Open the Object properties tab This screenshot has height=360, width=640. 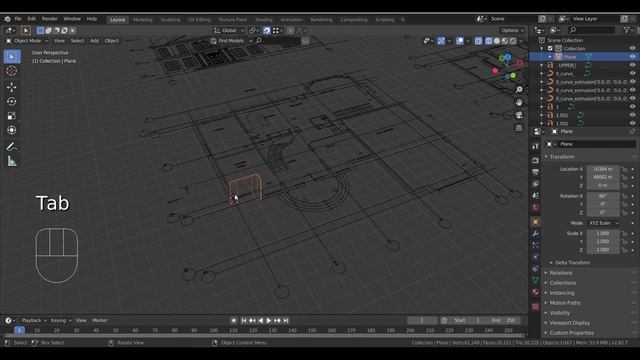point(536,222)
